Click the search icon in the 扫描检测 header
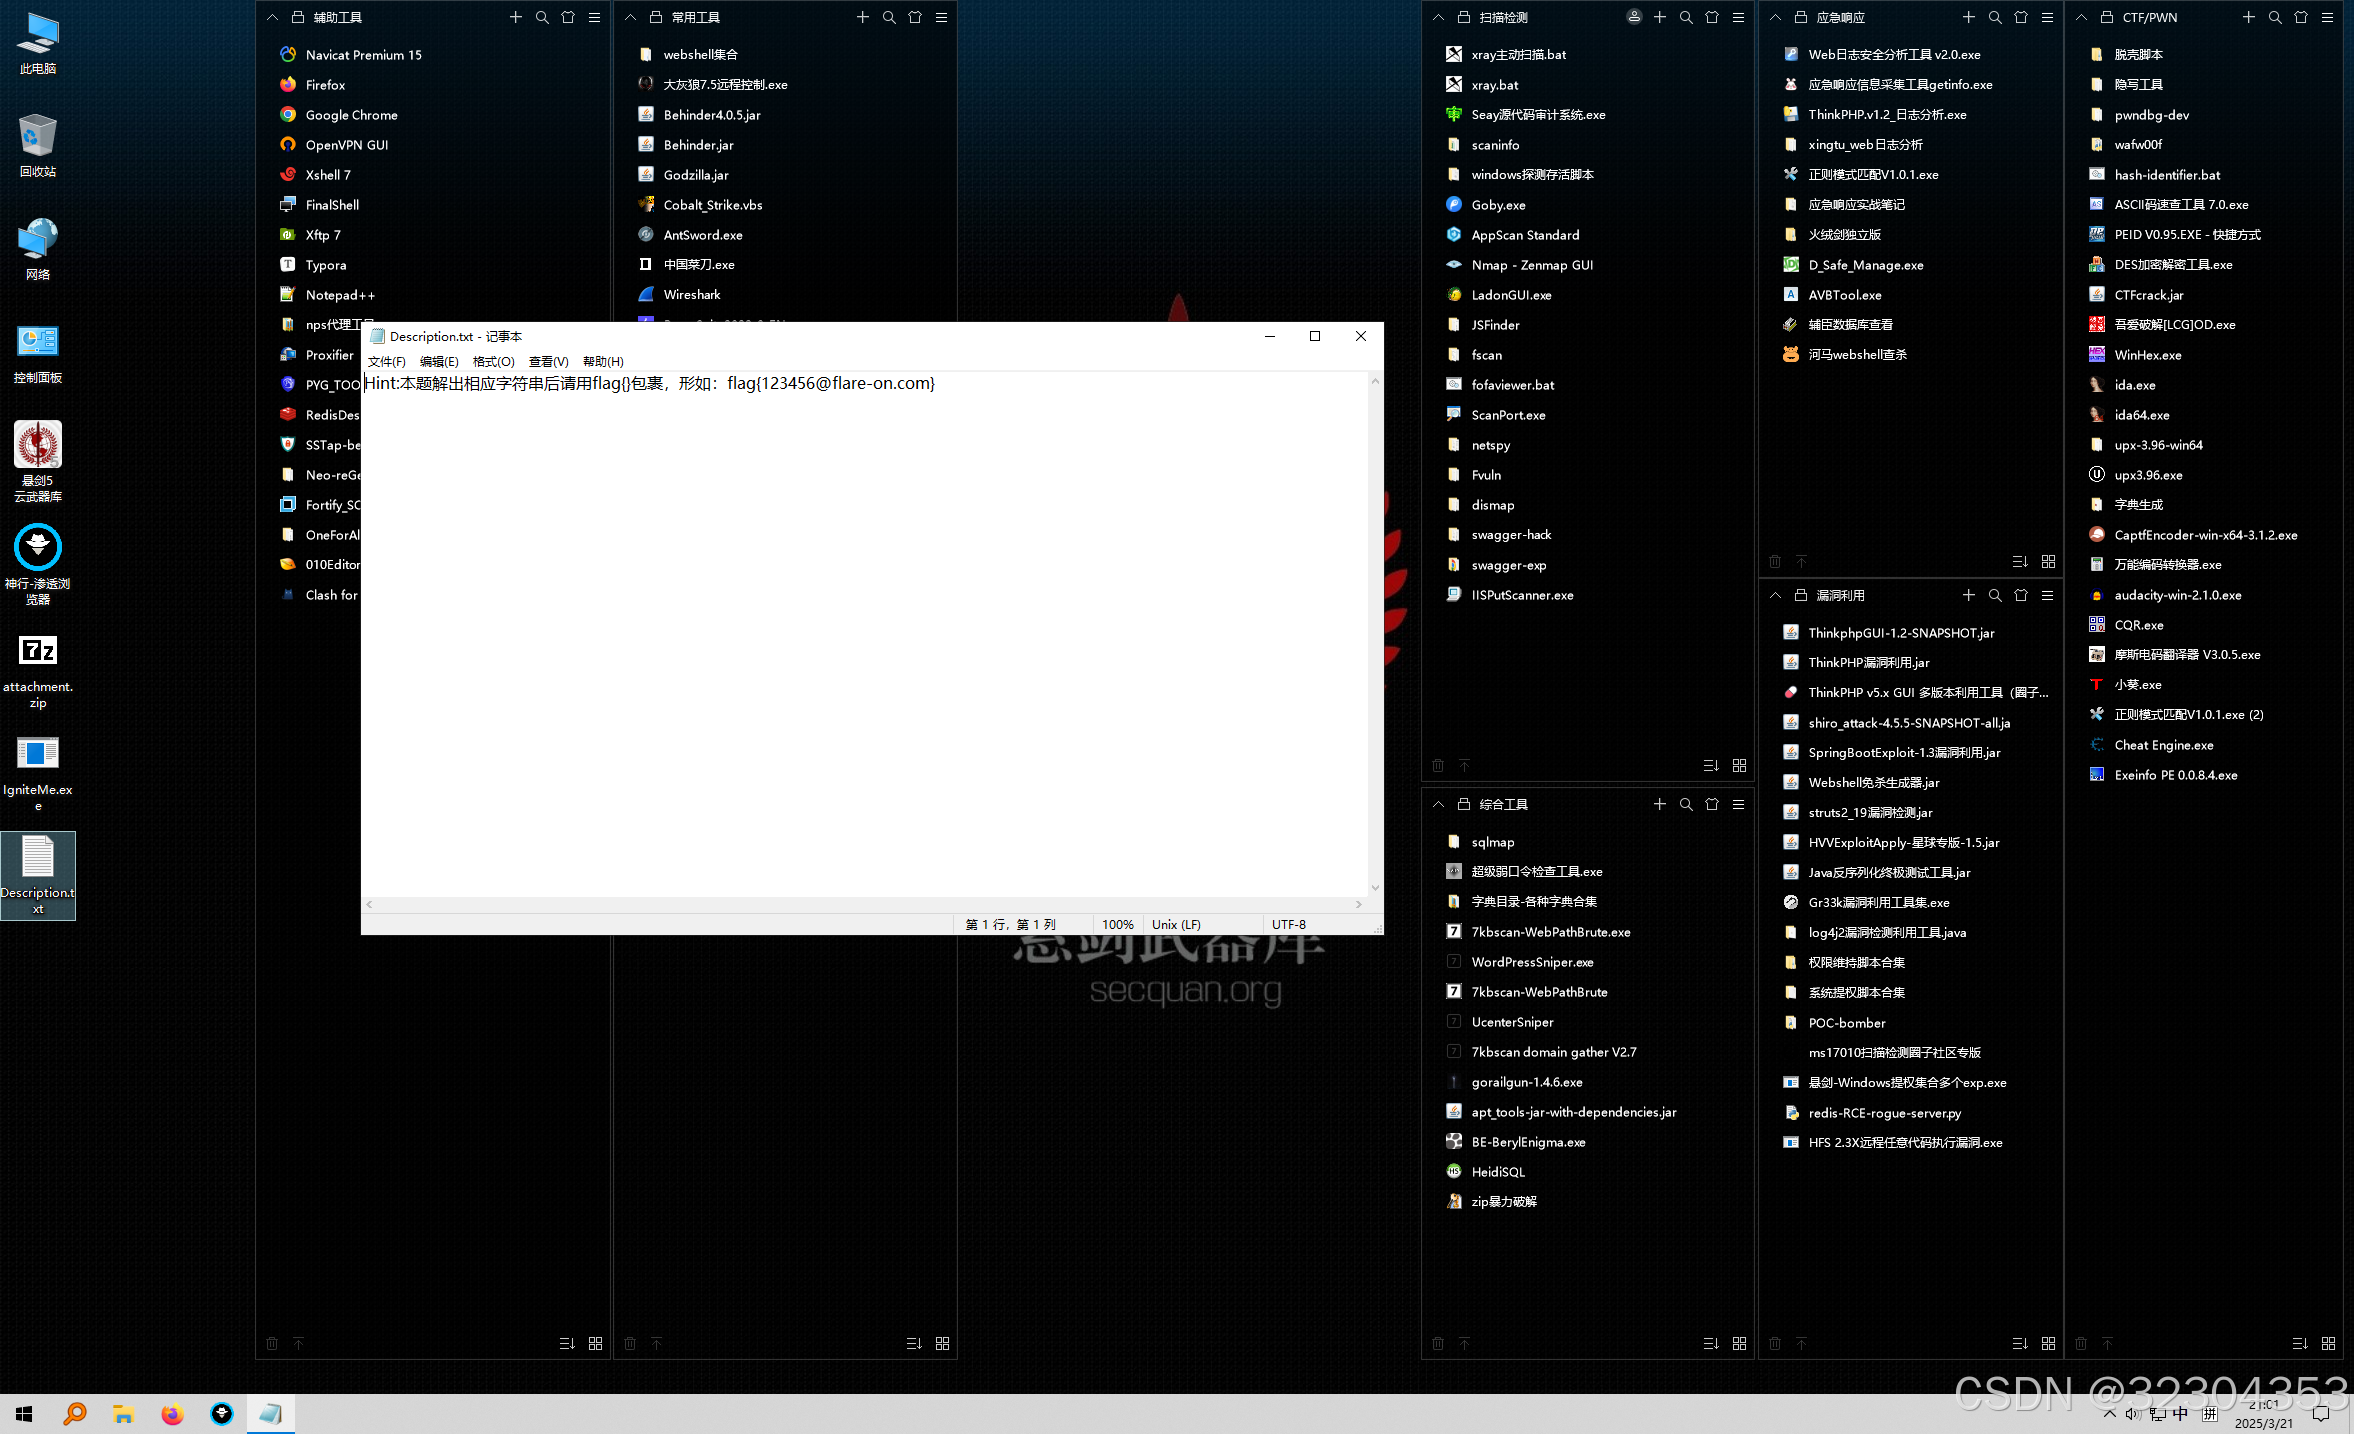 coord(1686,17)
